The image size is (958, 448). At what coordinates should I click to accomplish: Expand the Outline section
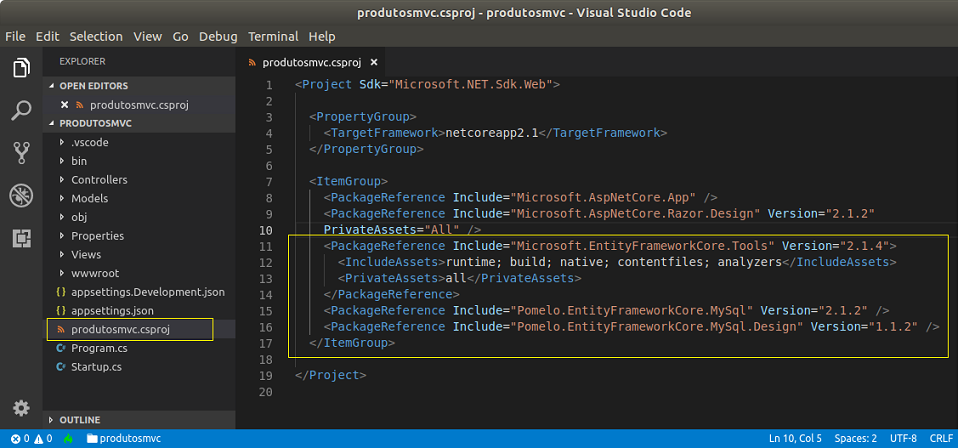click(x=52, y=420)
